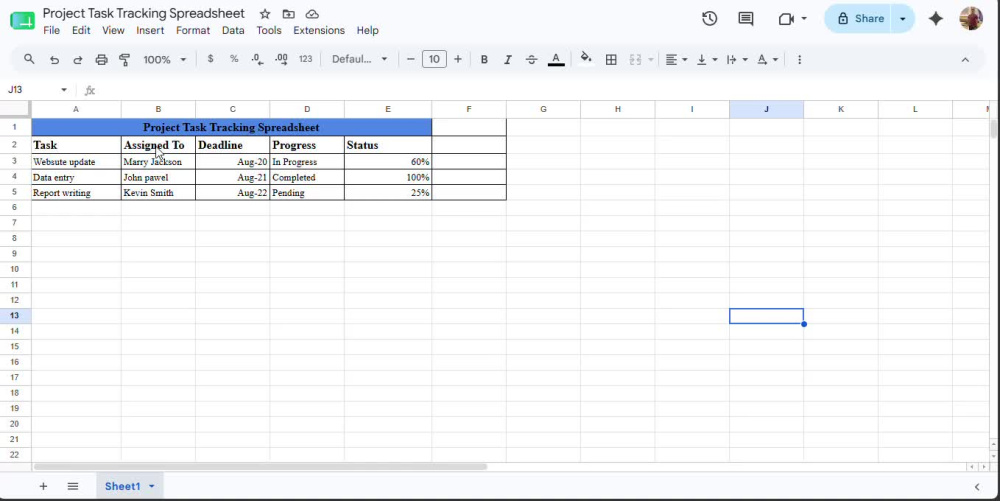Open the text wrapping dropdown
Screen dimensions: 1000x501
pos(737,59)
